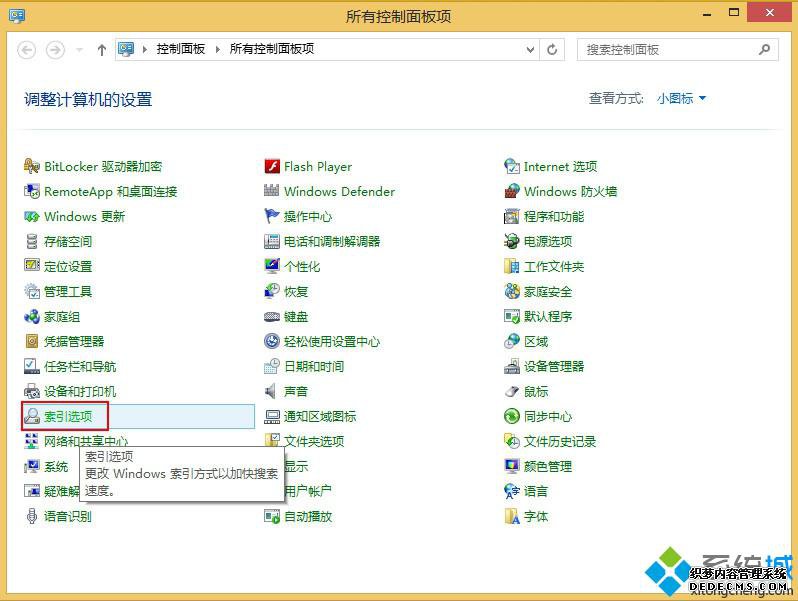Refresh the control panel view
Viewport: 798px width, 601px height.
click(x=552, y=49)
